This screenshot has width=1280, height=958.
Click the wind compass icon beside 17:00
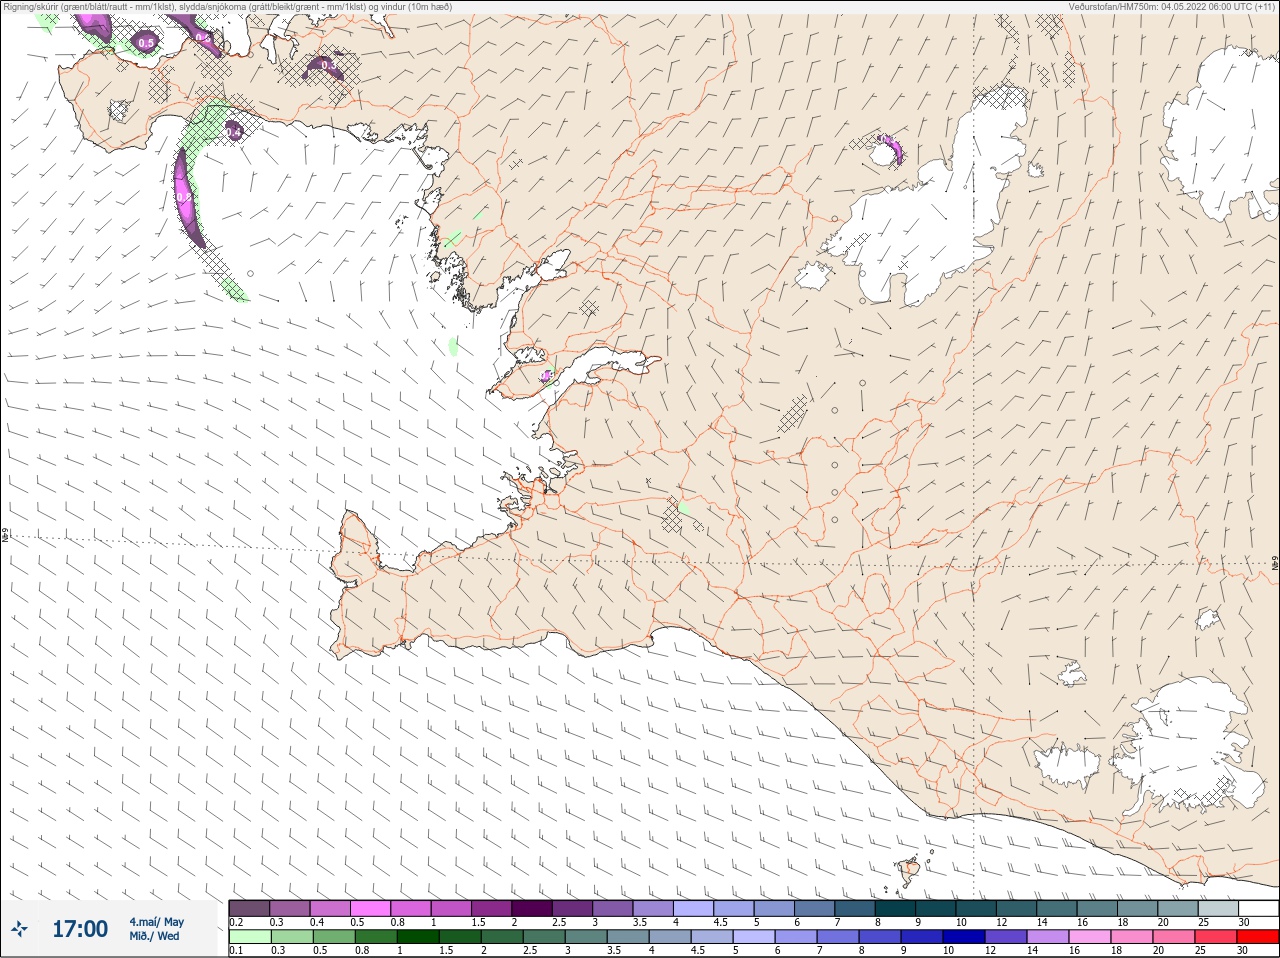point(19,930)
